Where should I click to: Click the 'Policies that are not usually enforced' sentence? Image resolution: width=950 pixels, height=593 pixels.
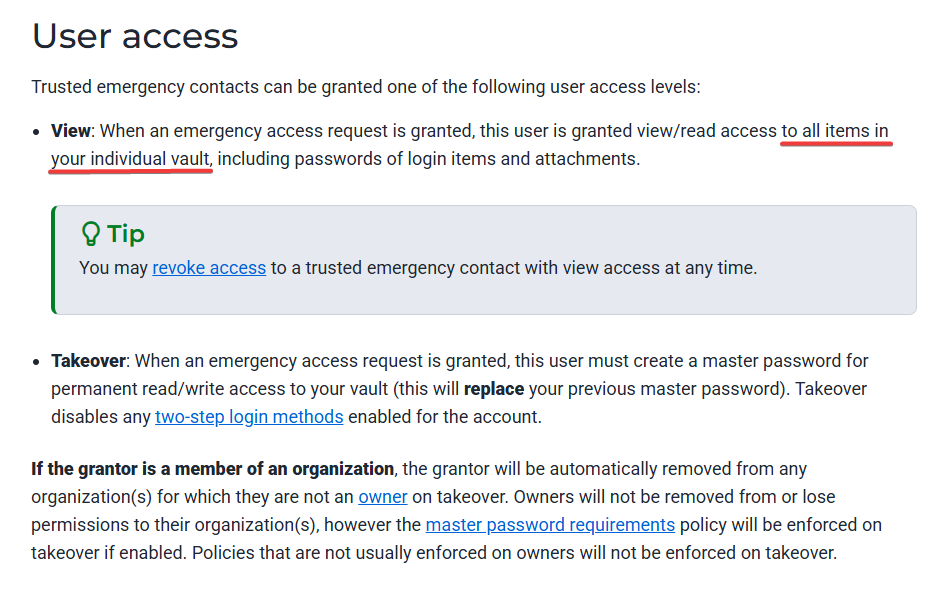(514, 552)
